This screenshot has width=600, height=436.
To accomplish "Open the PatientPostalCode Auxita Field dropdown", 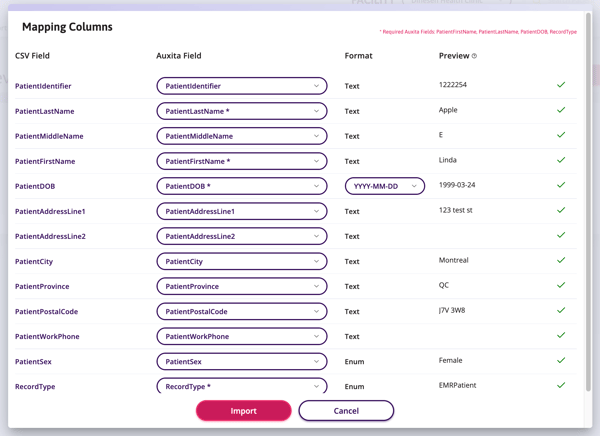I will pyautogui.click(x=242, y=312).
